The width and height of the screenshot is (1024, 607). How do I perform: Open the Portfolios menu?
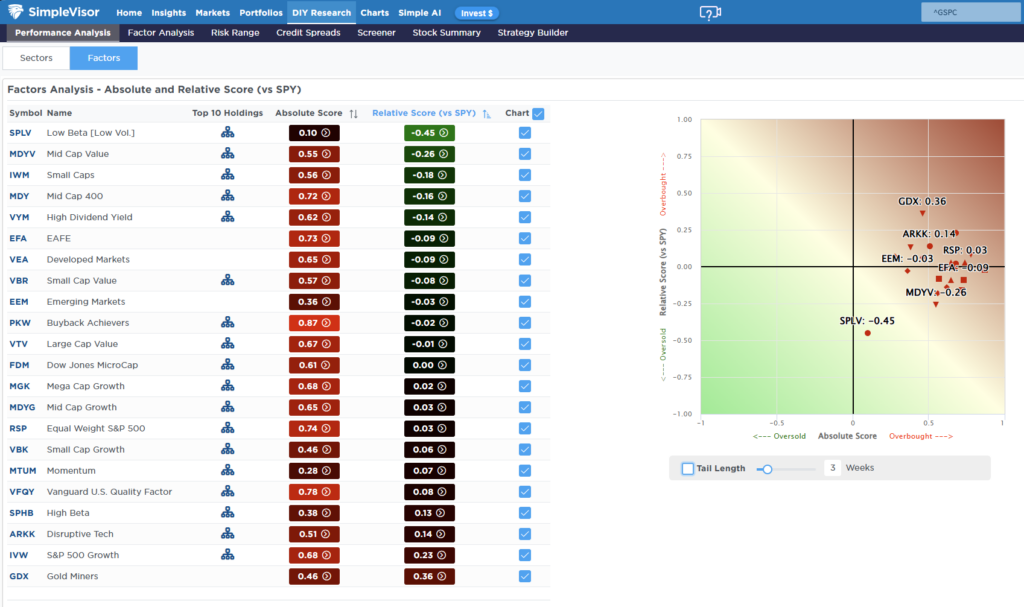261,12
